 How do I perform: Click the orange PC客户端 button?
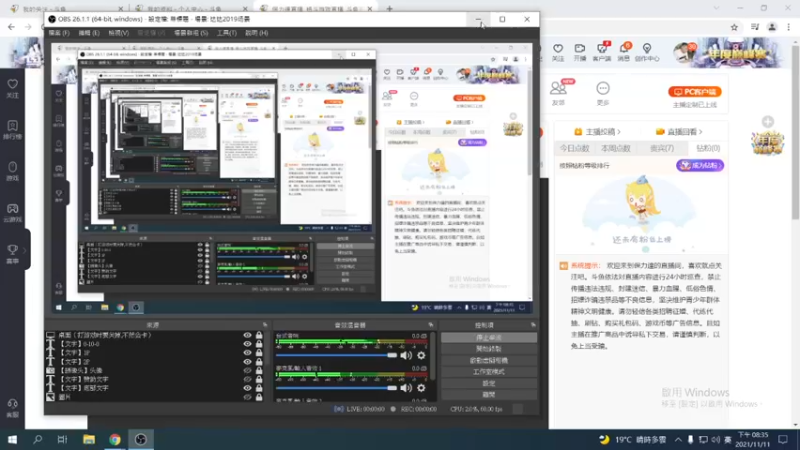pyautogui.click(x=695, y=92)
